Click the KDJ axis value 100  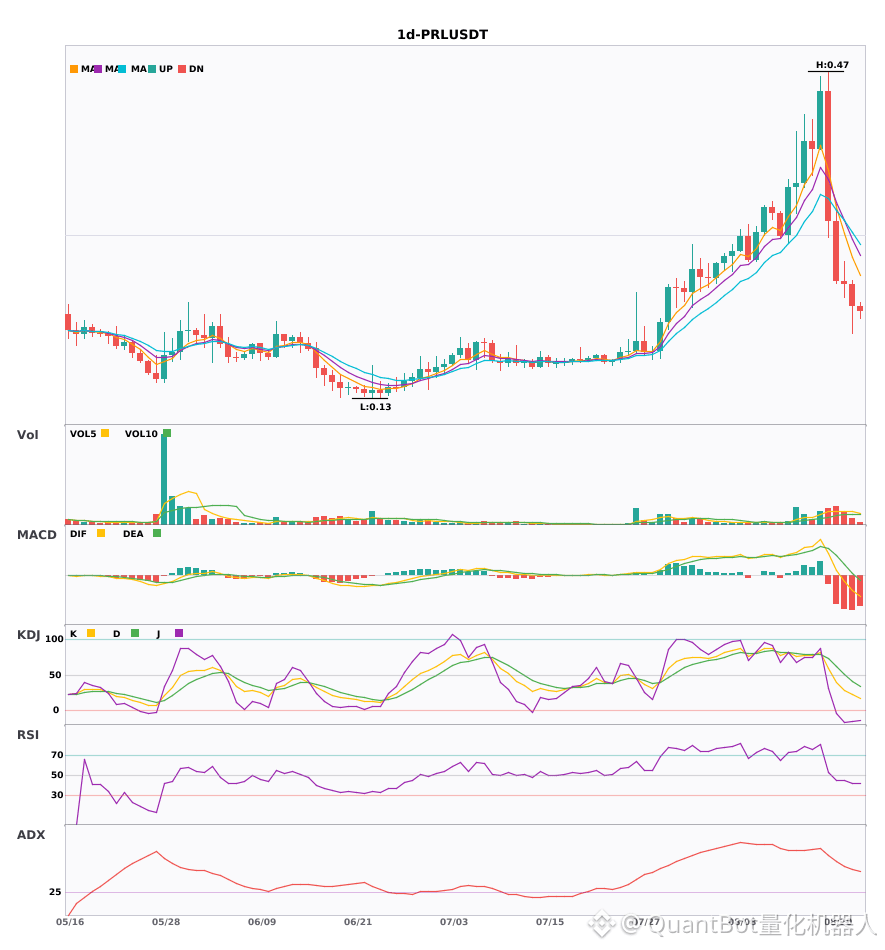(x=54, y=639)
